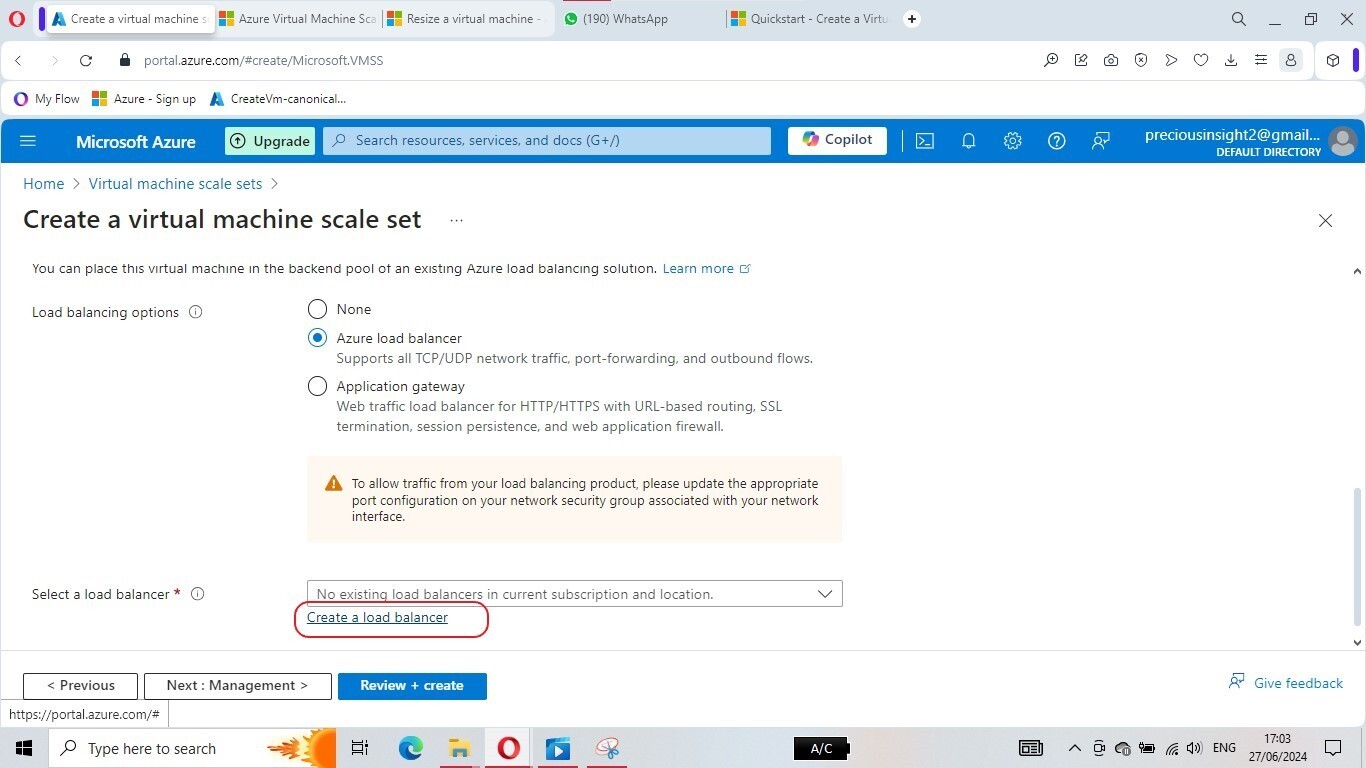Click the Windows taskbar search box
This screenshot has width=1366, height=768.
point(190,748)
